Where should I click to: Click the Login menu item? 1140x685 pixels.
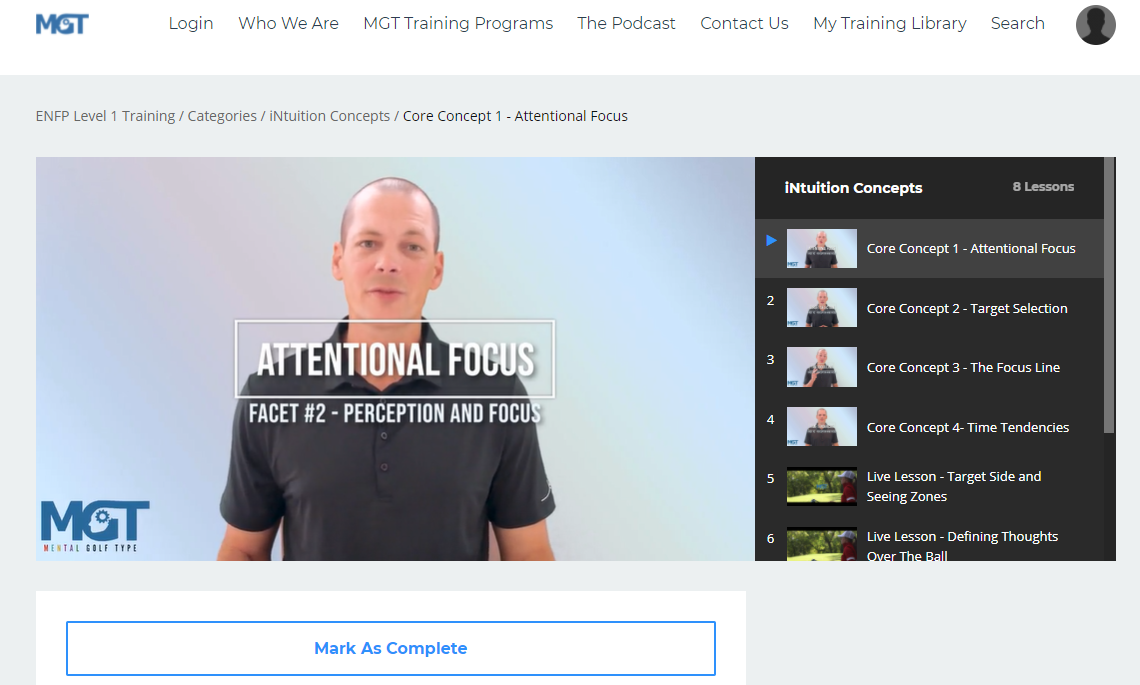[190, 23]
